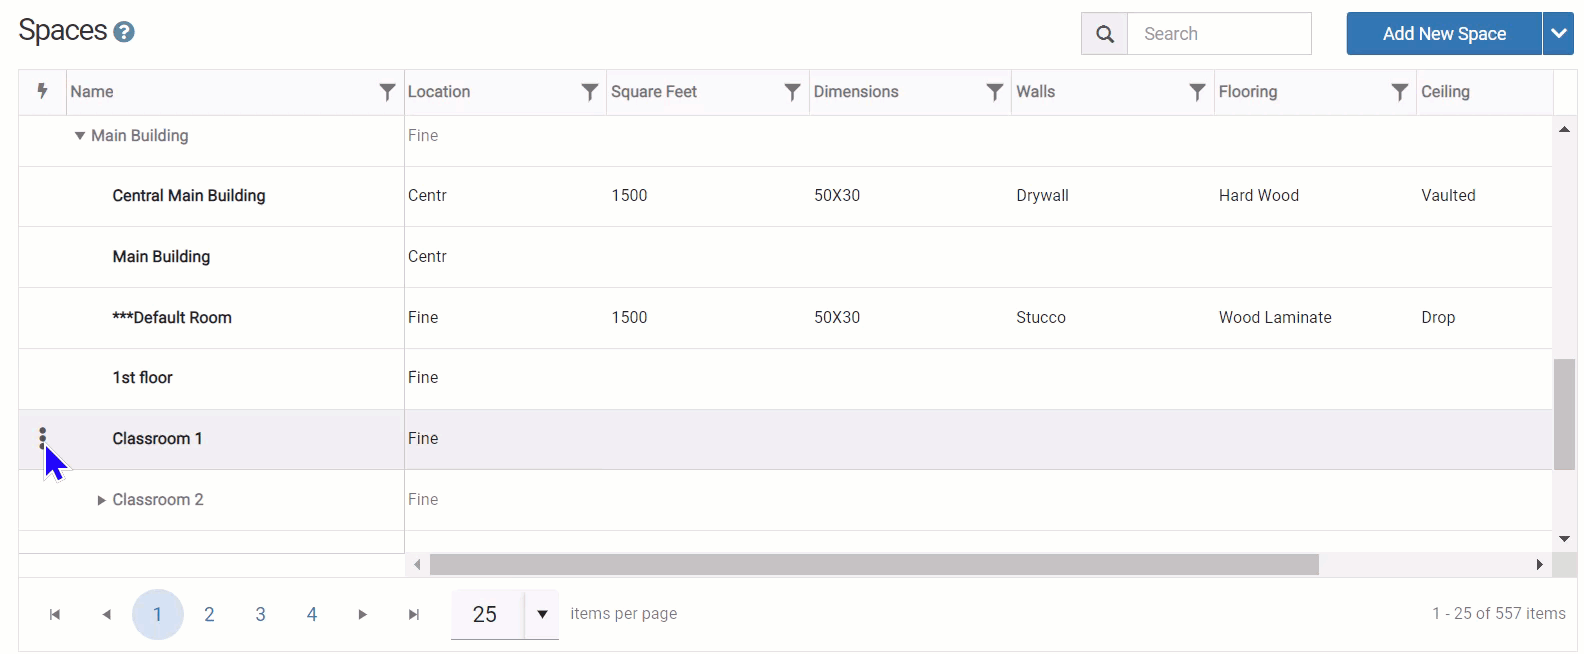Click the lightning bolt actions column header
This screenshot has width=1584, height=654.
[42, 91]
